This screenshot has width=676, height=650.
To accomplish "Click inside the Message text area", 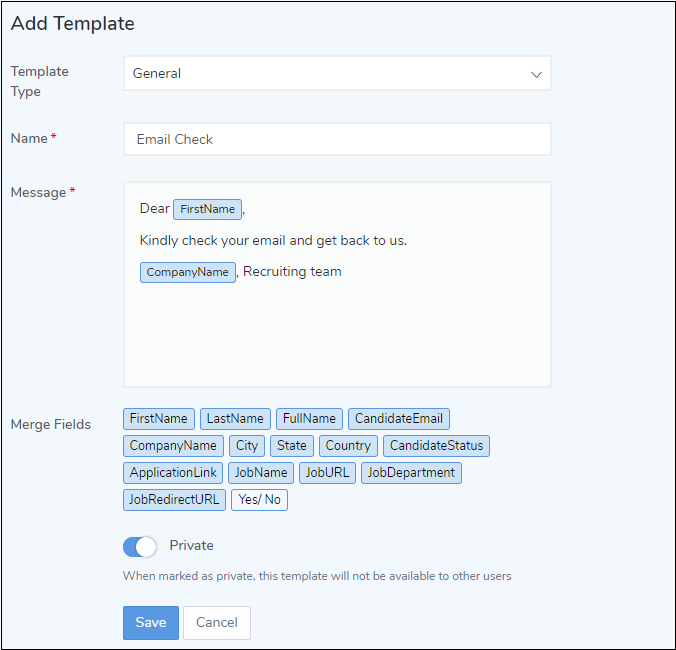I will coord(337,330).
